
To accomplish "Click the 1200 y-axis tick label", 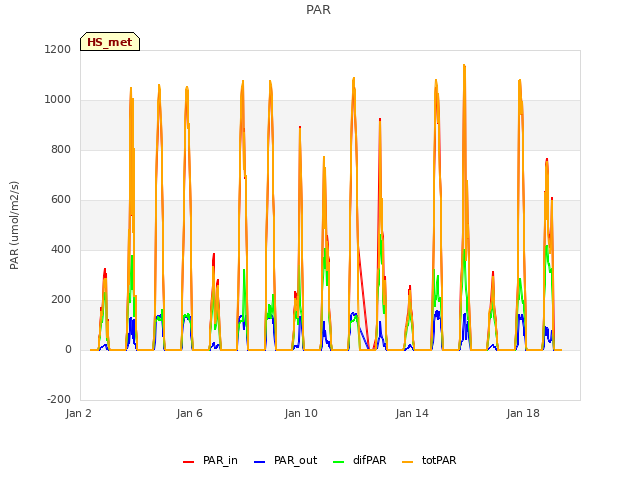I will (x=58, y=49).
